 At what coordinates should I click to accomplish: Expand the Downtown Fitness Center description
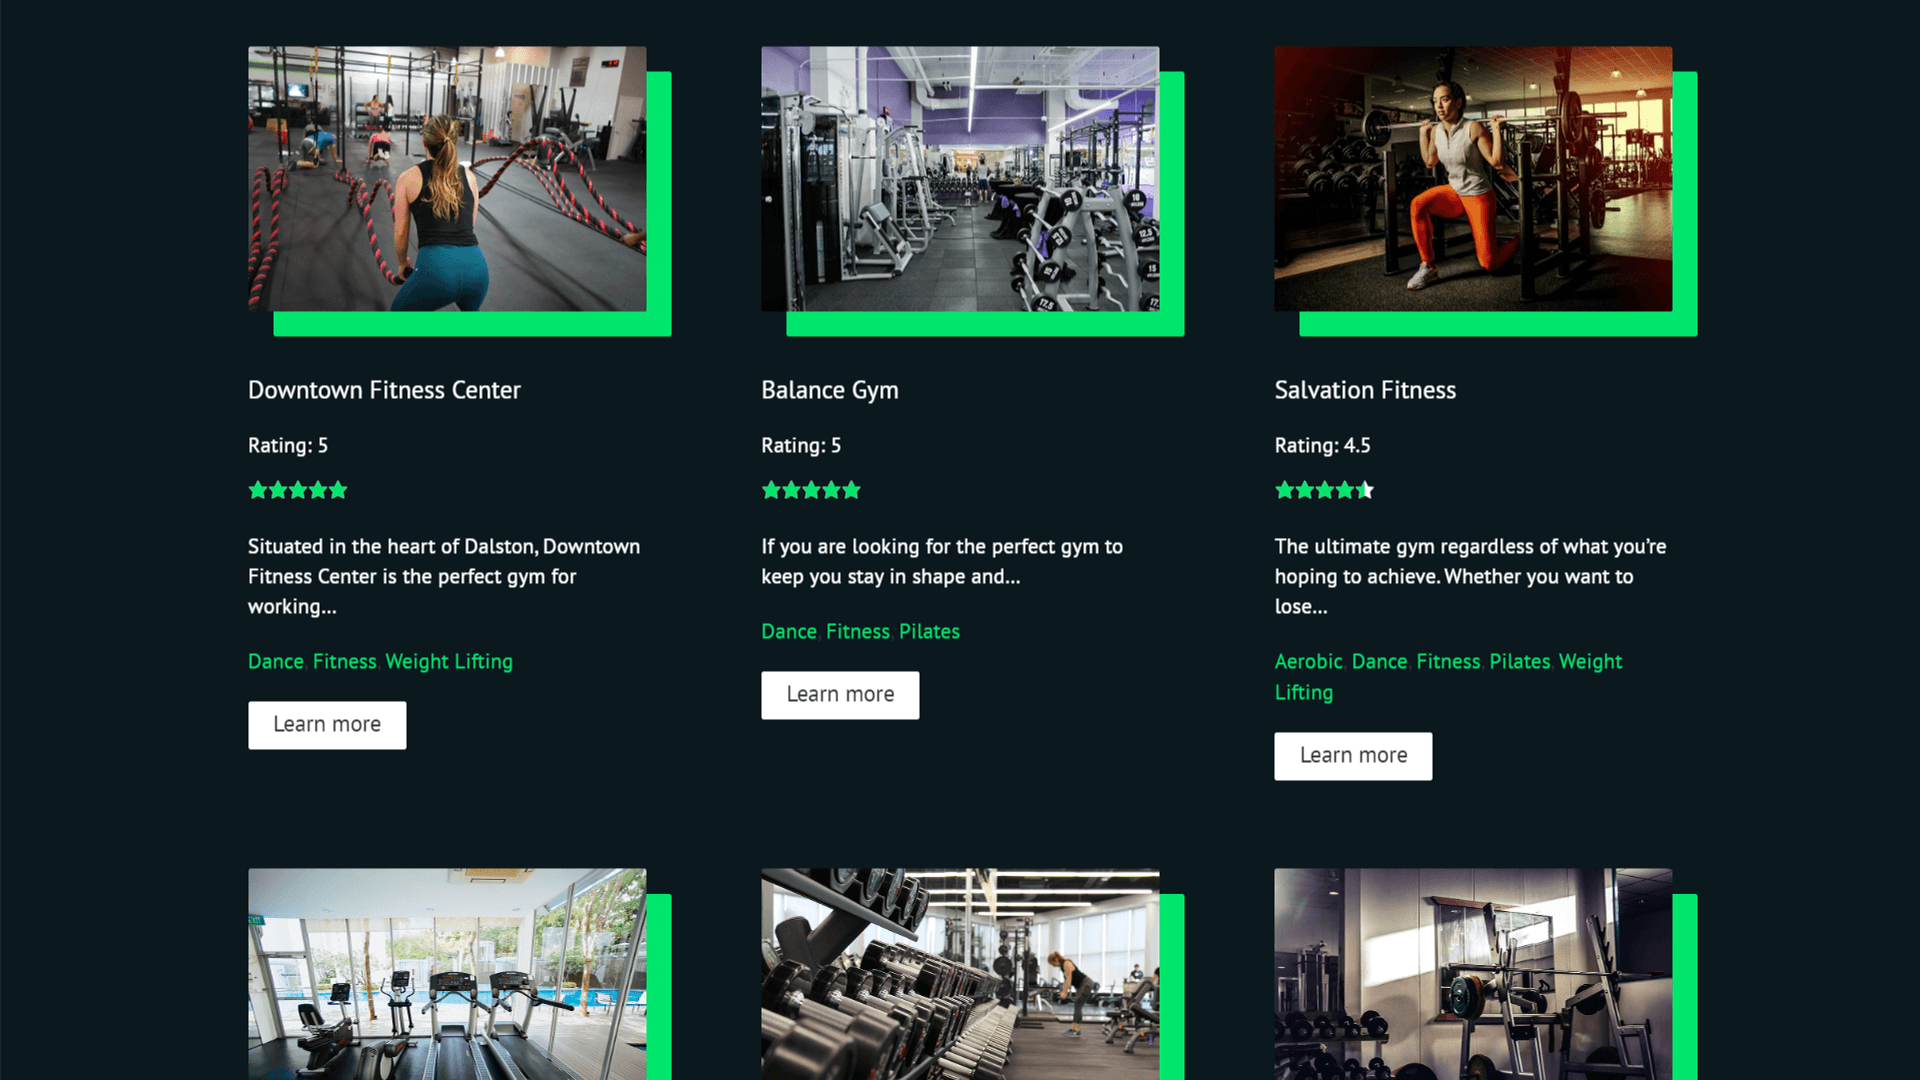coord(327,724)
